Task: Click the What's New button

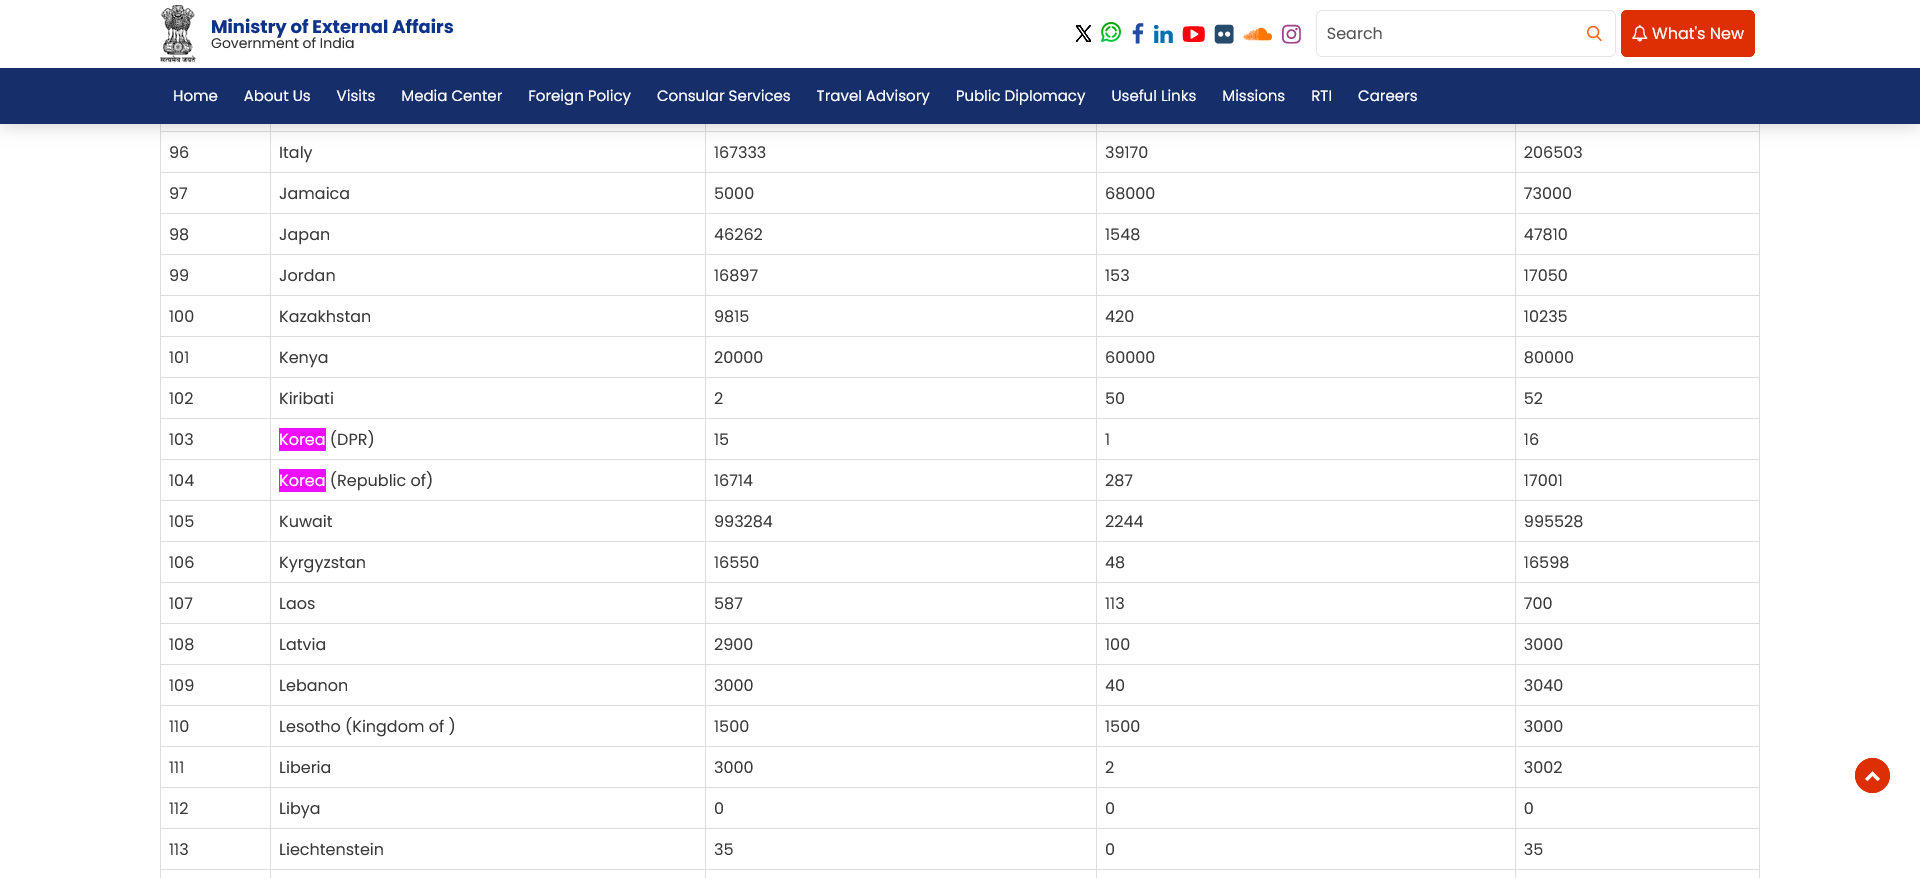Action: pyautogui.click(x=1688, y=34)
